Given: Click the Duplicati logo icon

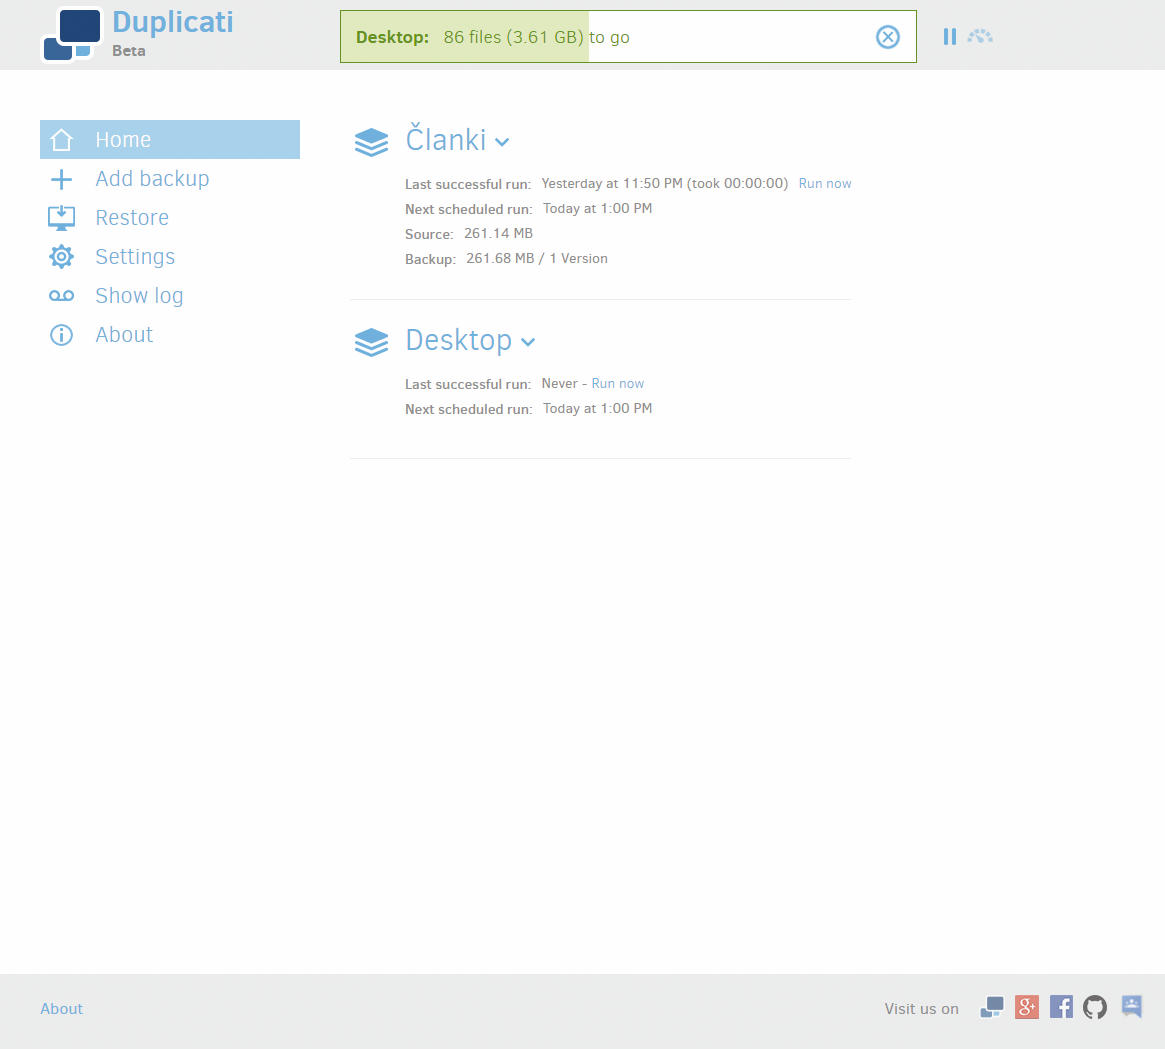Looking at the screenshot, I should coord(71,35).
